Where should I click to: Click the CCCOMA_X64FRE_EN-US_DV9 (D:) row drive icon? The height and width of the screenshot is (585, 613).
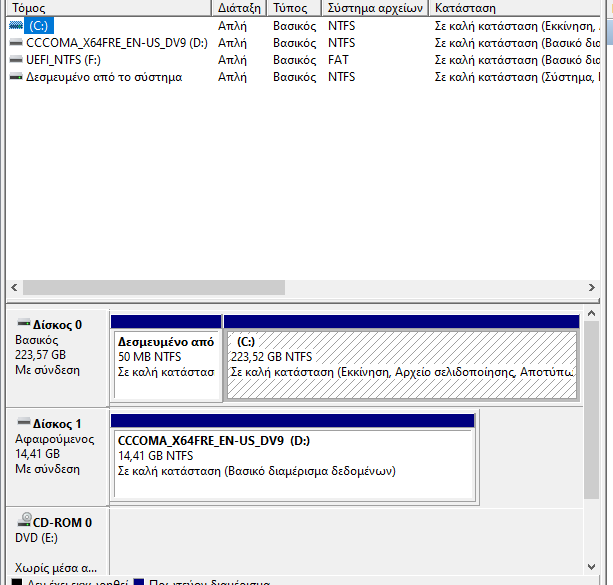[x=16, y=43]
